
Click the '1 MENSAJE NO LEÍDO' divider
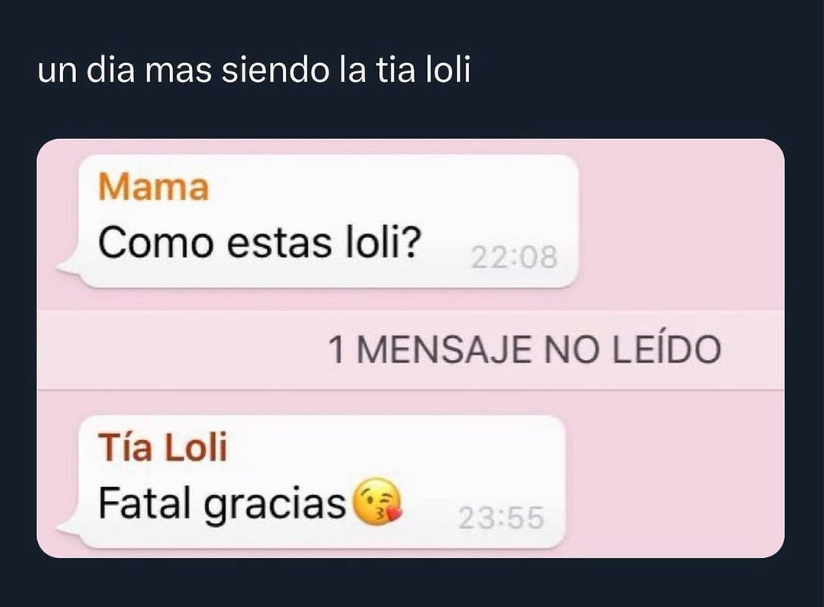pos(411,349)
